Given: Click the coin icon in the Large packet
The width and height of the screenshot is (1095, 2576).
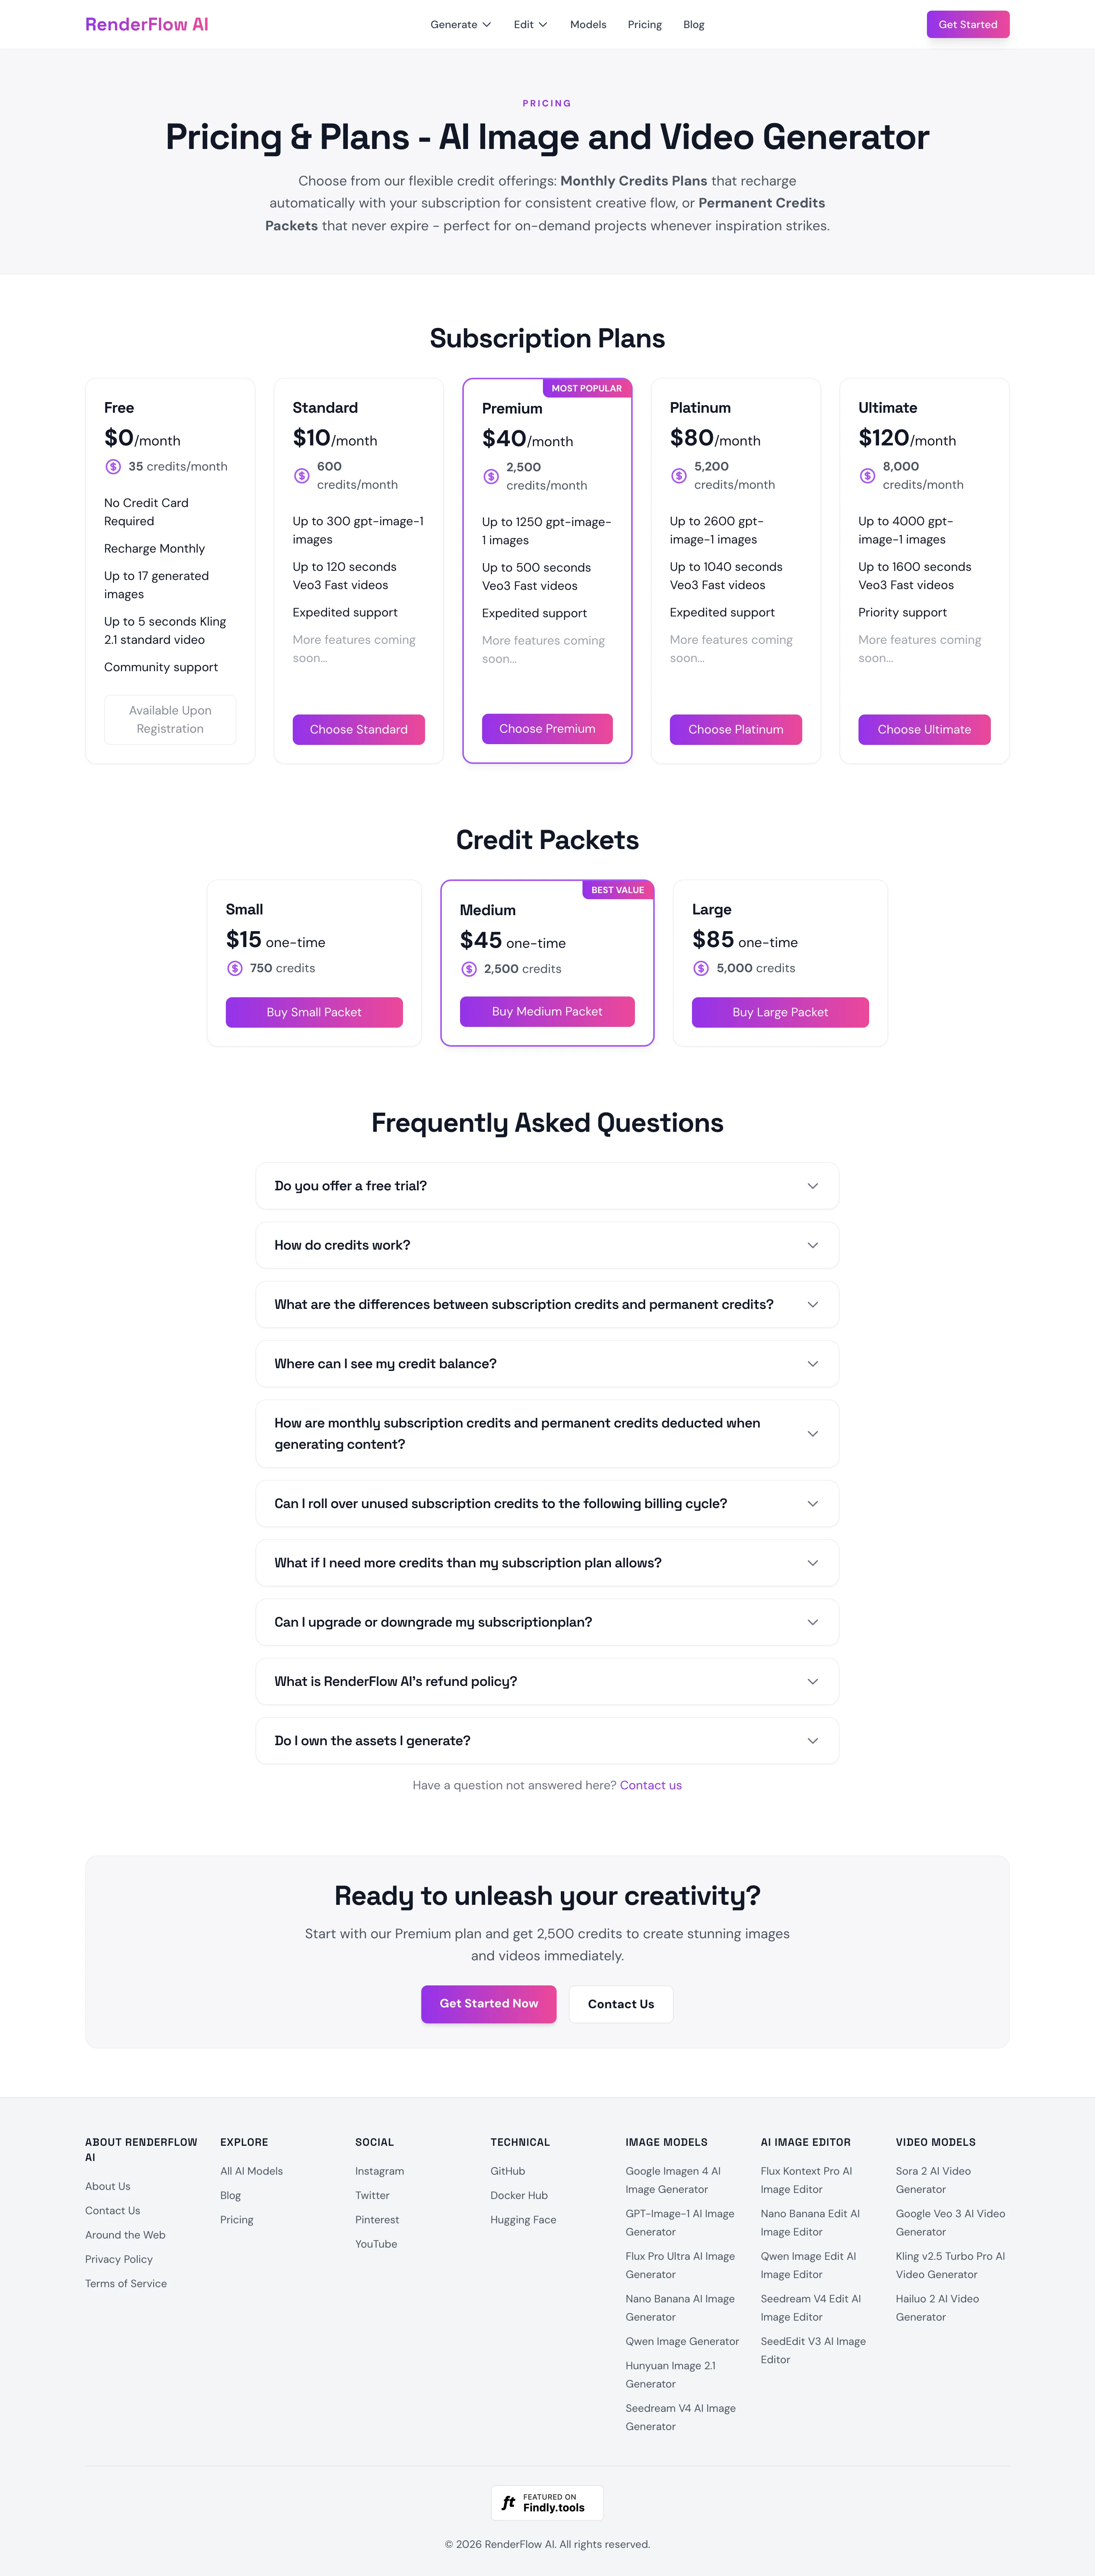Looking at the screenshot, I should [701, 968].
